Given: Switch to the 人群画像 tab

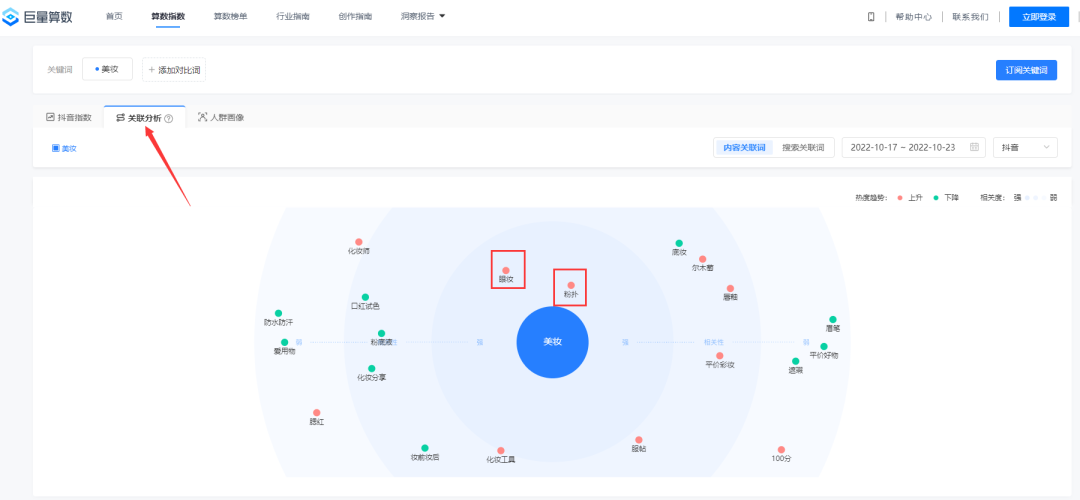Looking at the screenshot, I should point(221,117).
